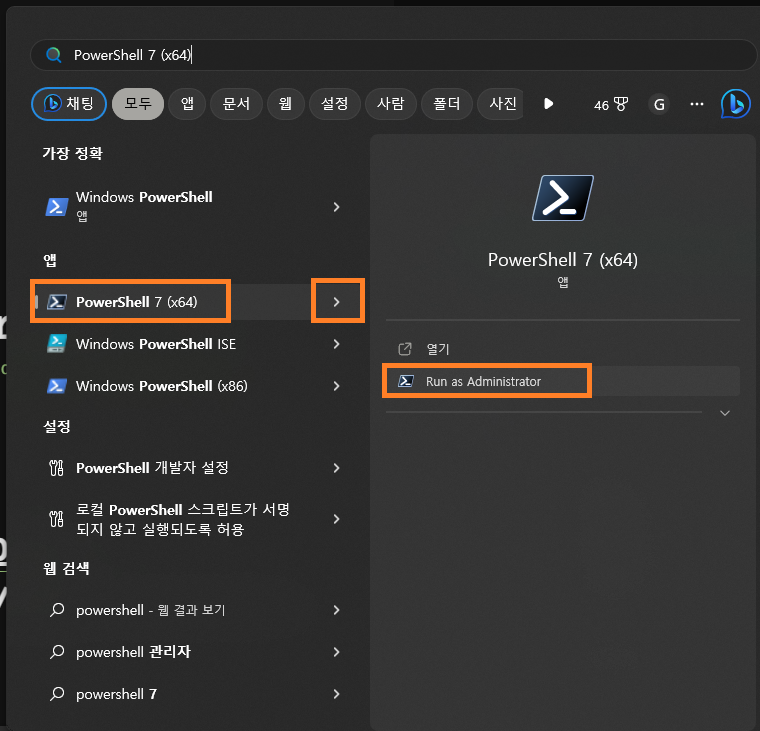
Task: Open the Bing chat 채팅 button
Action: [x=69, y=104]
